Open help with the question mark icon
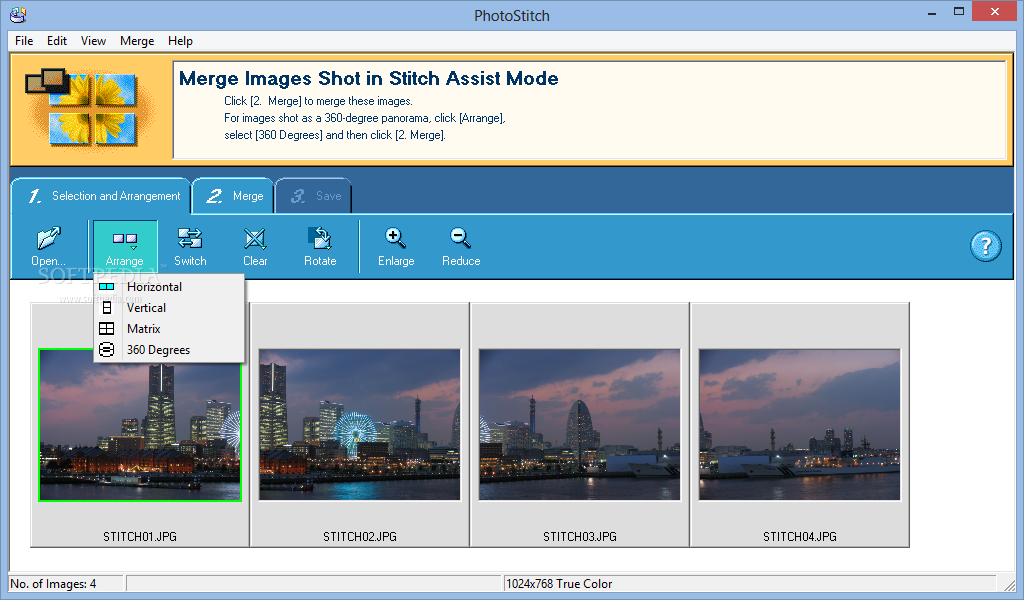This screenshot has width=1024, height=600. click(x=985, y=246)
